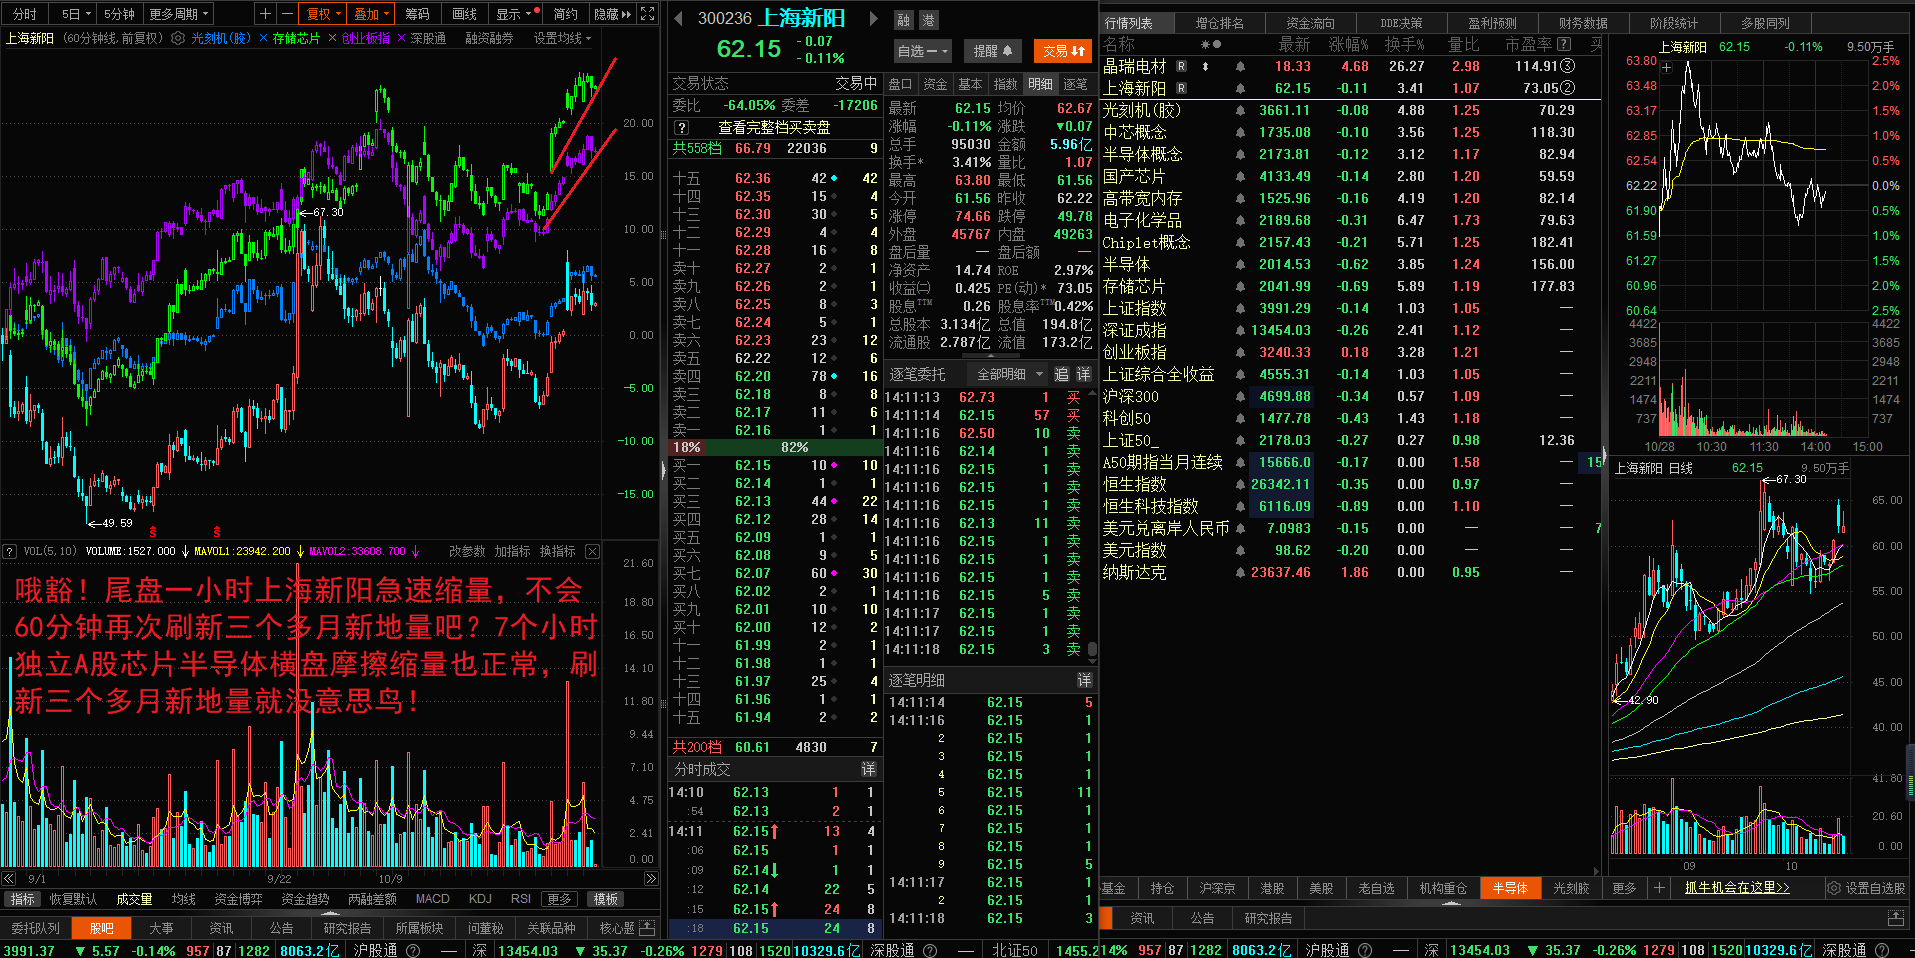This screenshot has height=958, width=1915.
Task: Open the 显示 display dropdown
Action: [x=514, y=14]
